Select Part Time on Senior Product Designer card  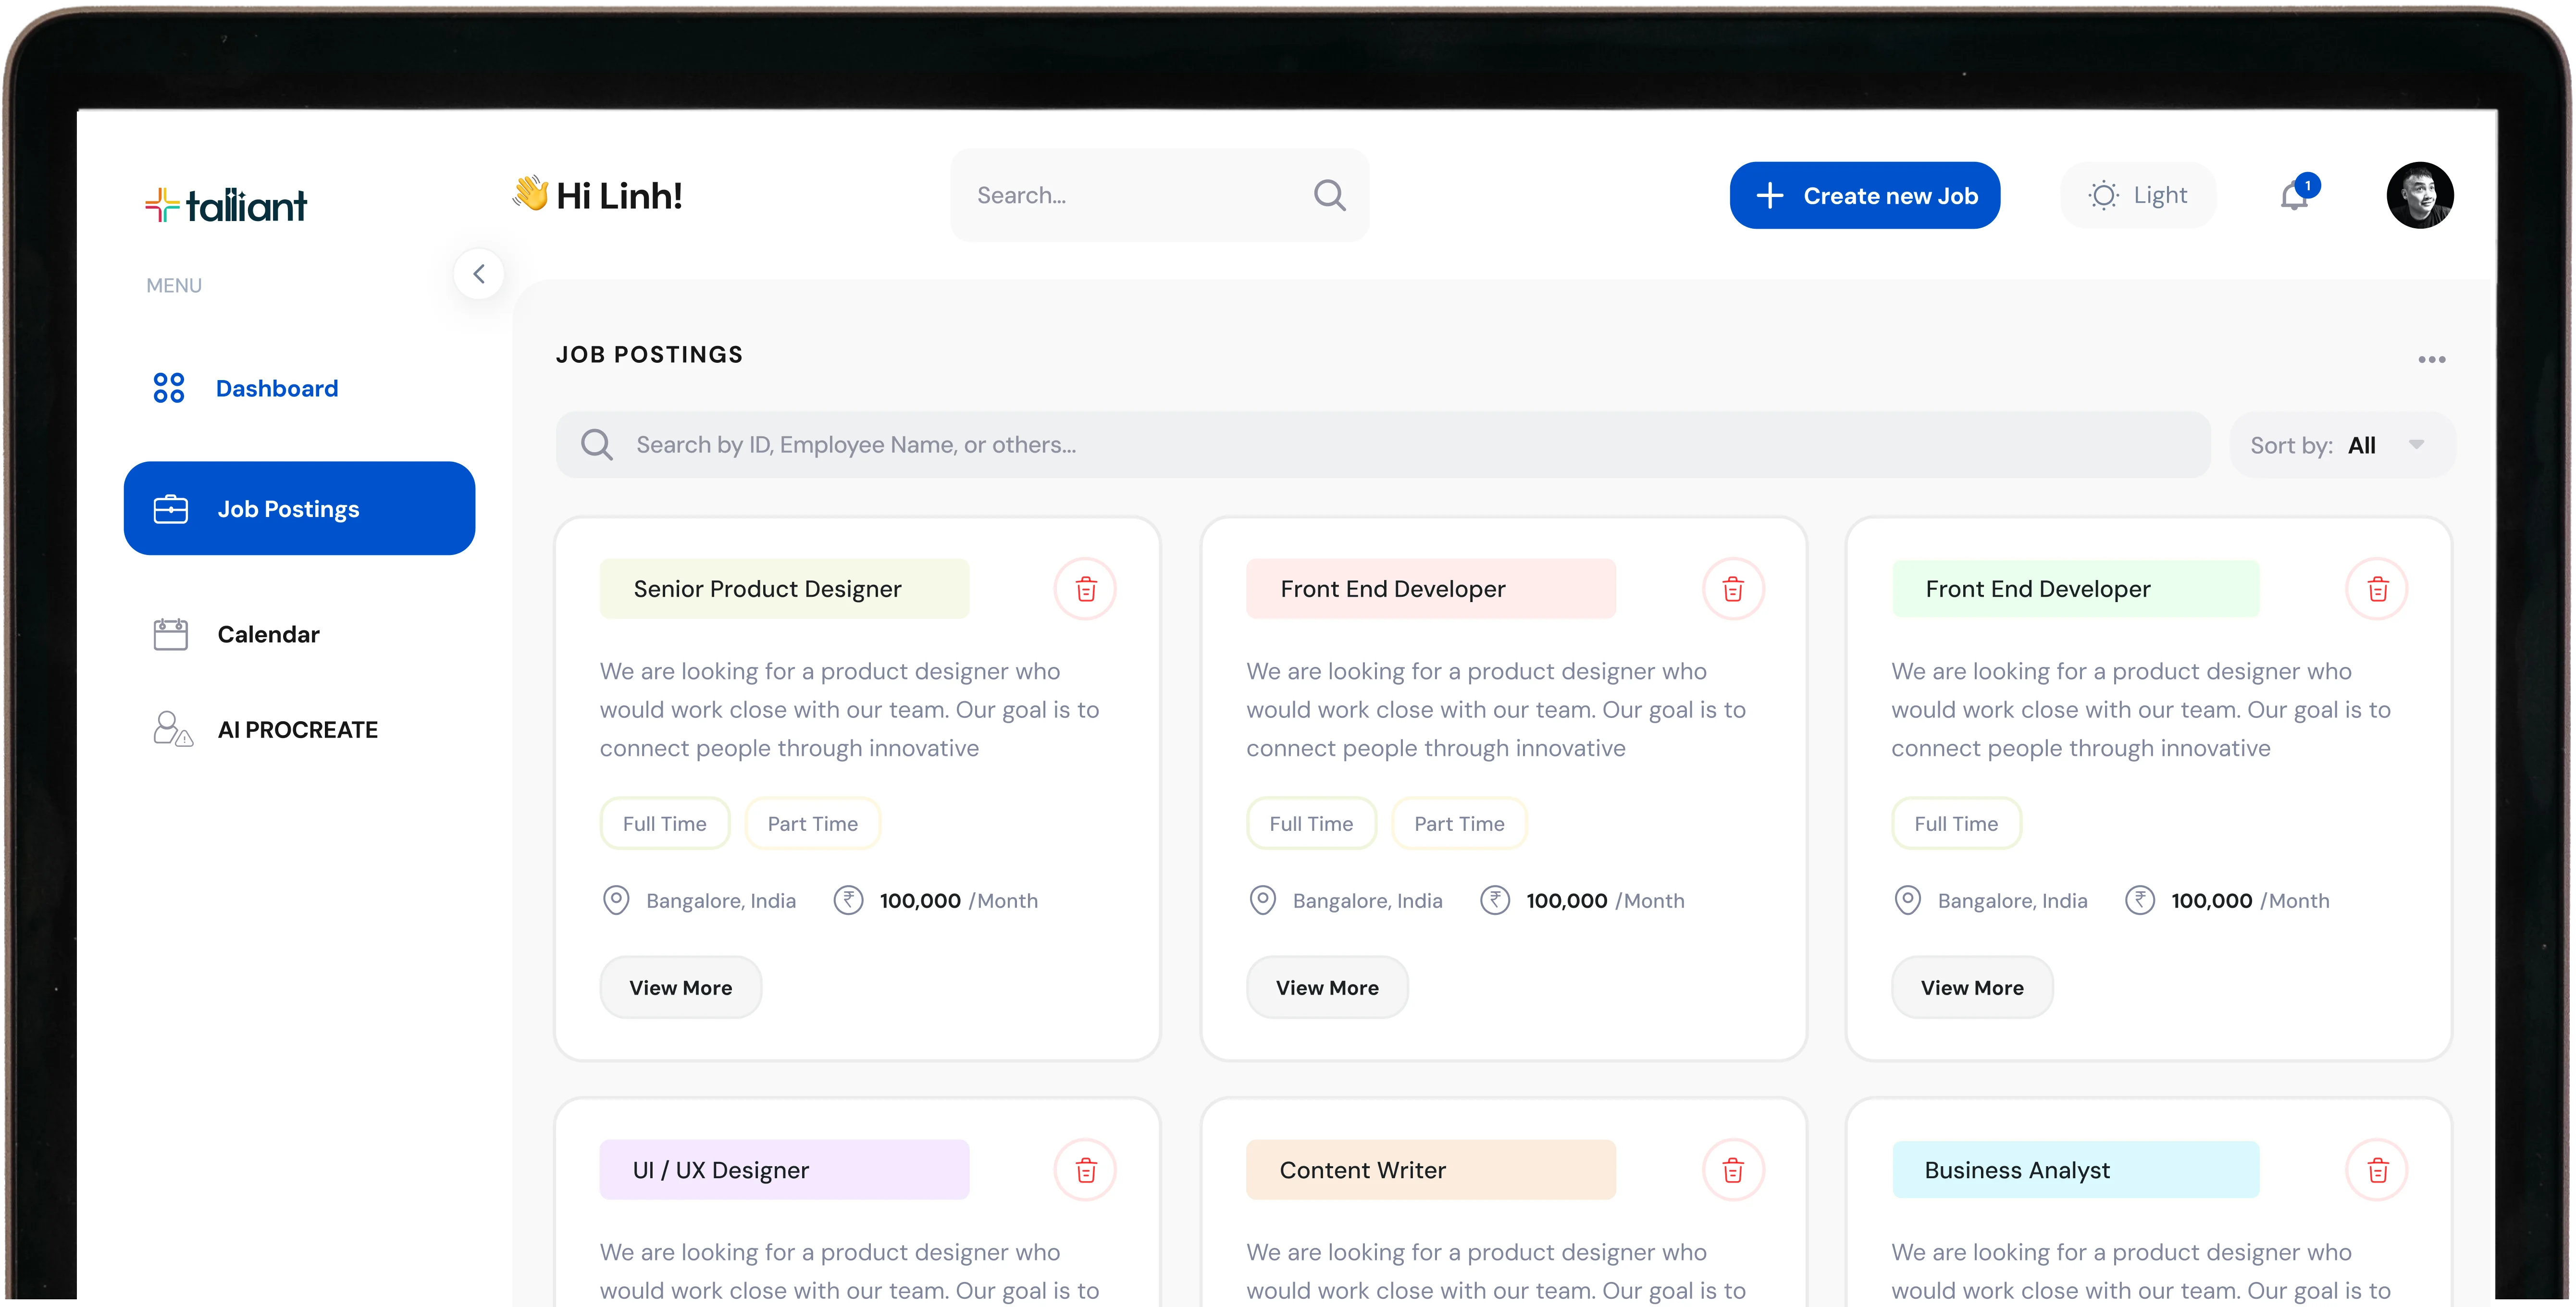813,823
